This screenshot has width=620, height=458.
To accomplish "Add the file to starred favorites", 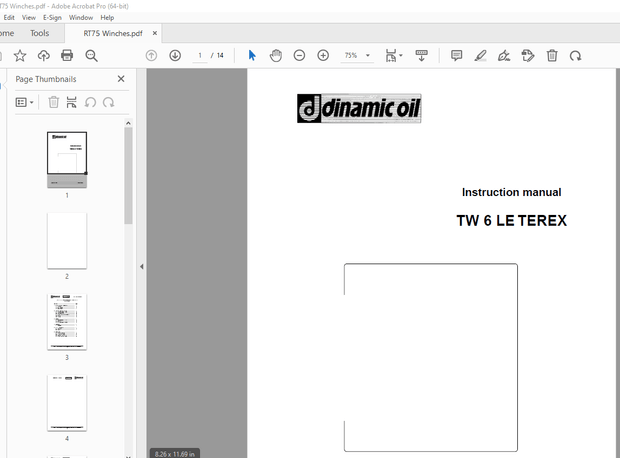I will [x=20, y=56].
